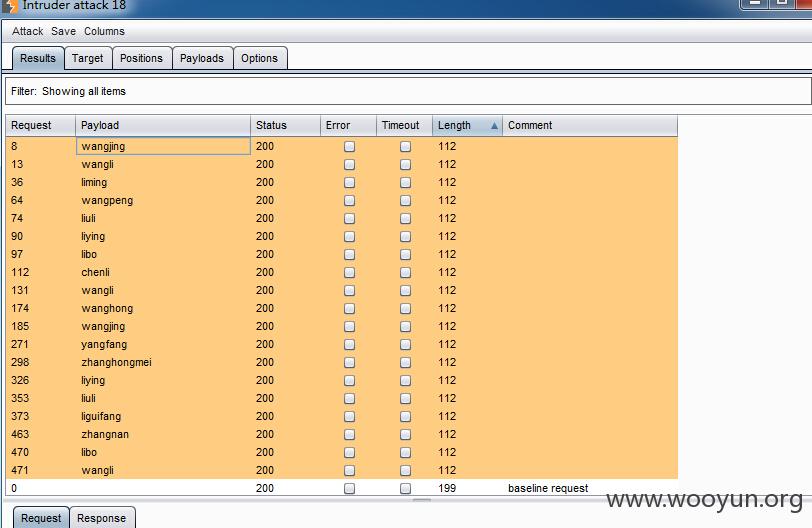
Task: Sort by the Status column header
Action: (x=285, y=125)
